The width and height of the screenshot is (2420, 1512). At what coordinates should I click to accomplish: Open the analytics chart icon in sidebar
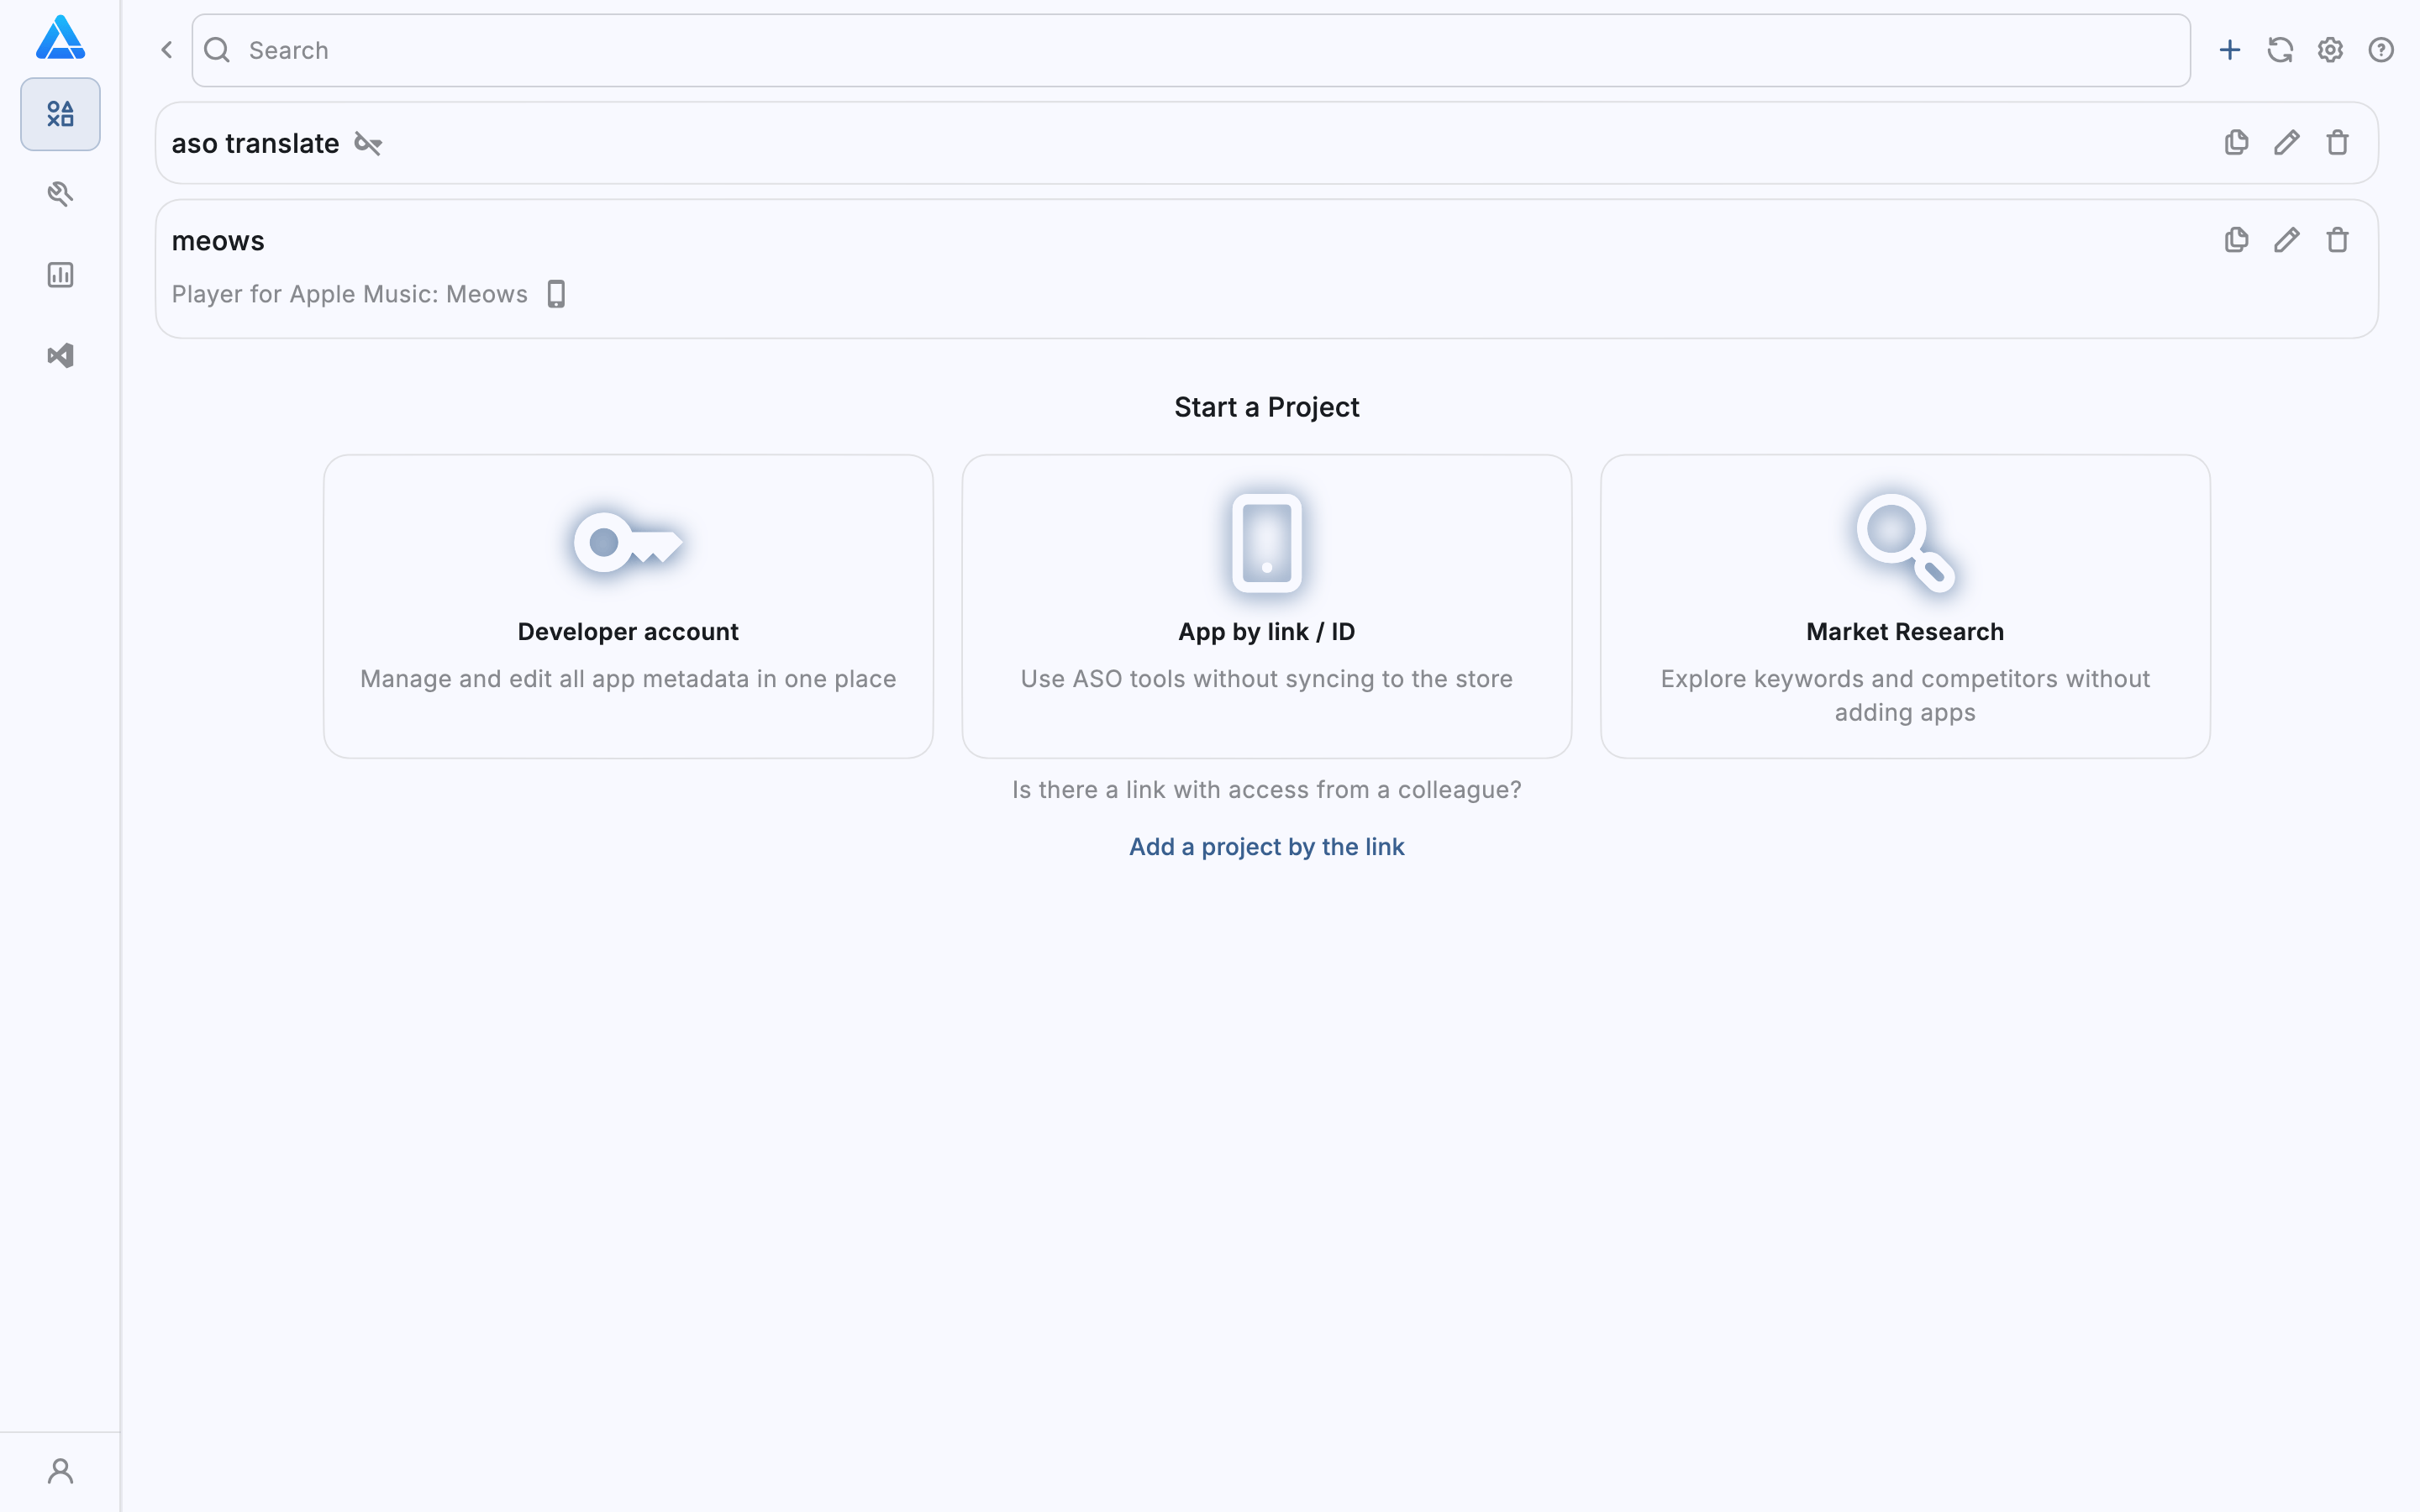click(60, 275)
